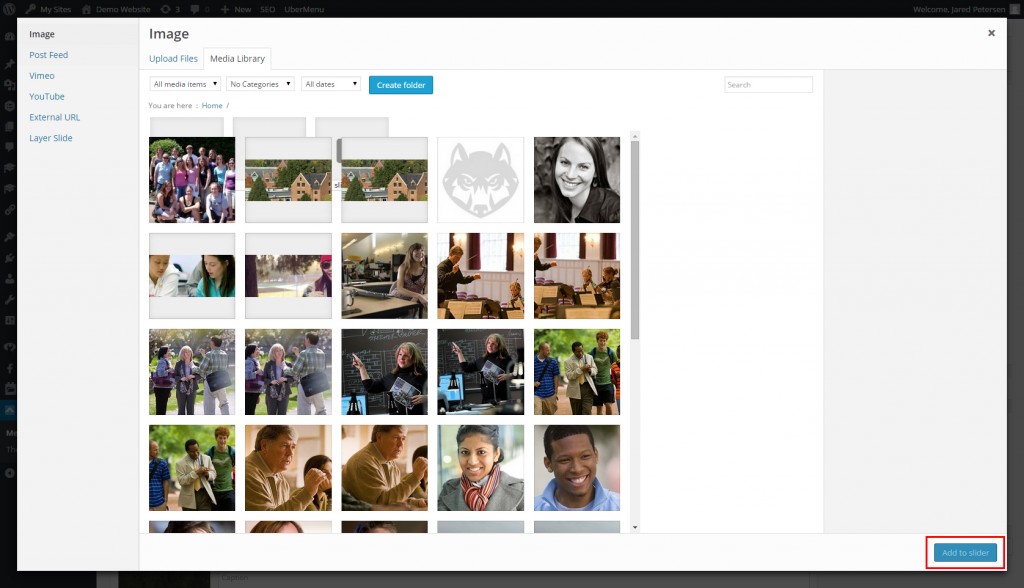This screenshot has width=1024, height=588.
Task: Expand the All dates filter
Action: [331, 85]
